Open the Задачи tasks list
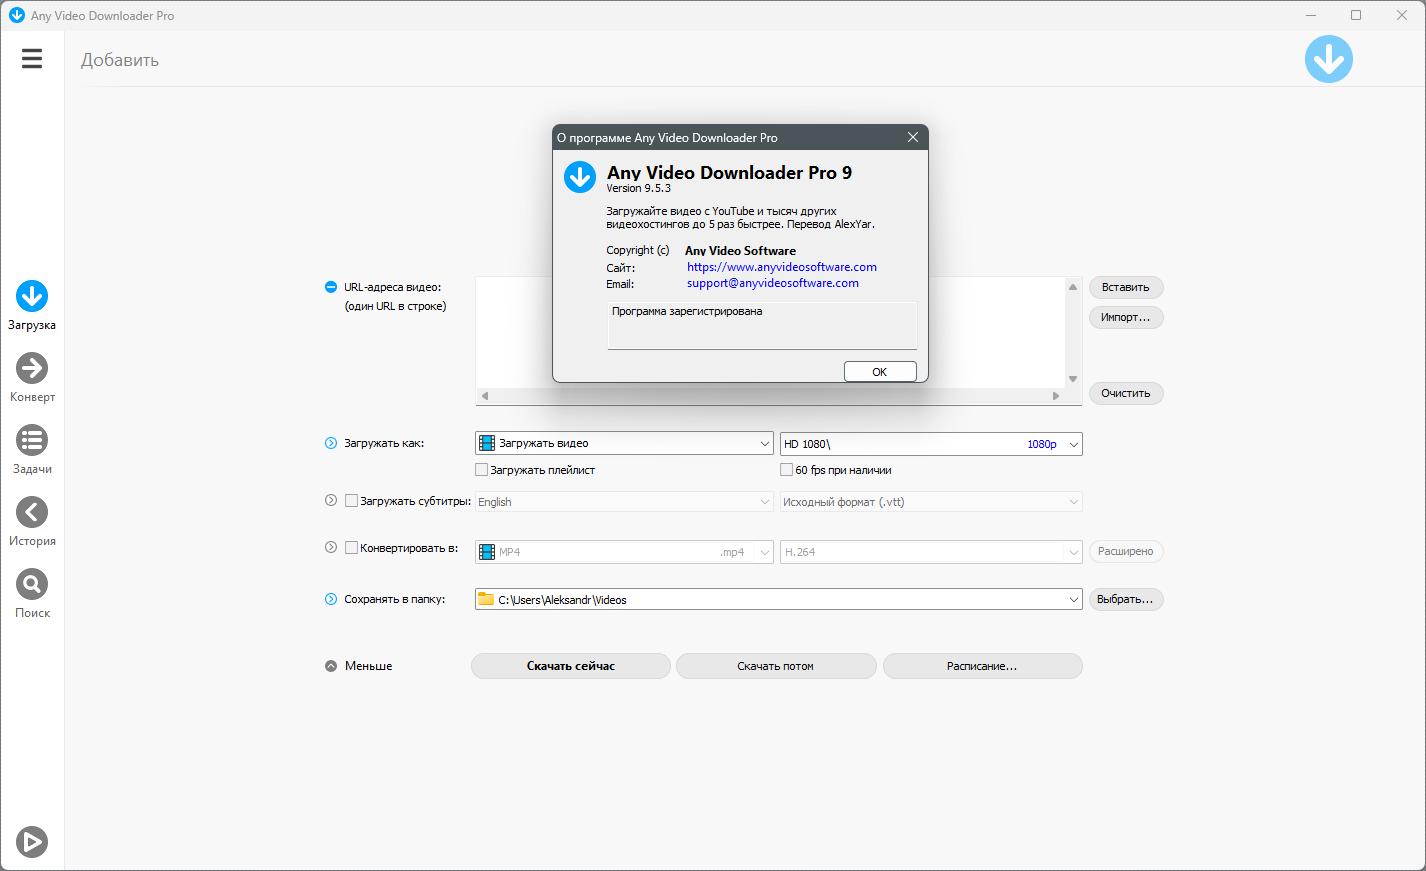 32,450
